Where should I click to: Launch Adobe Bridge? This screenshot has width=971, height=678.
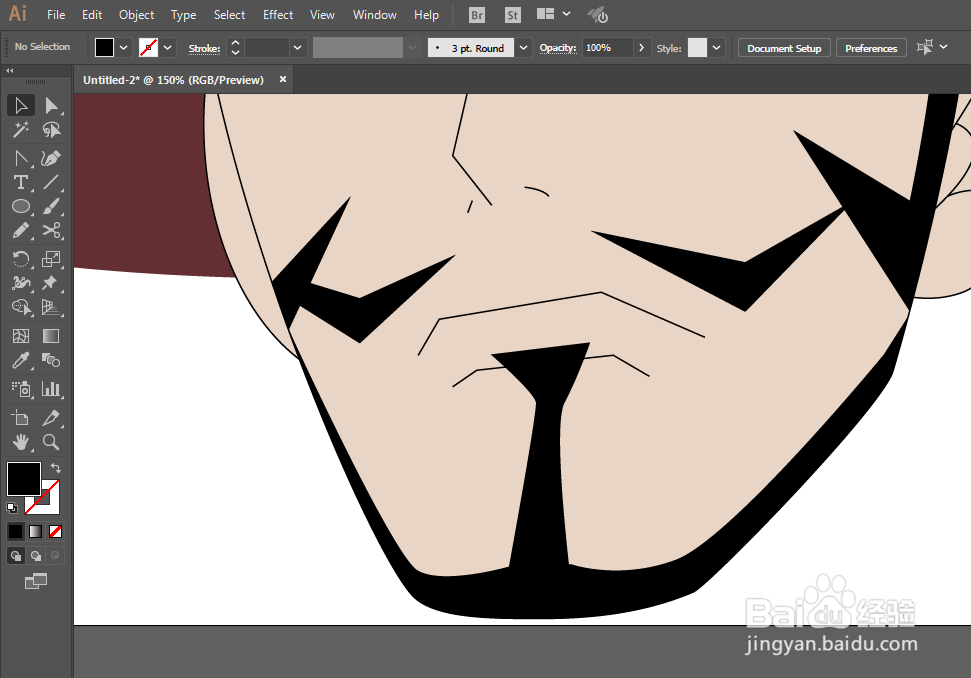(x=477, y=15)
